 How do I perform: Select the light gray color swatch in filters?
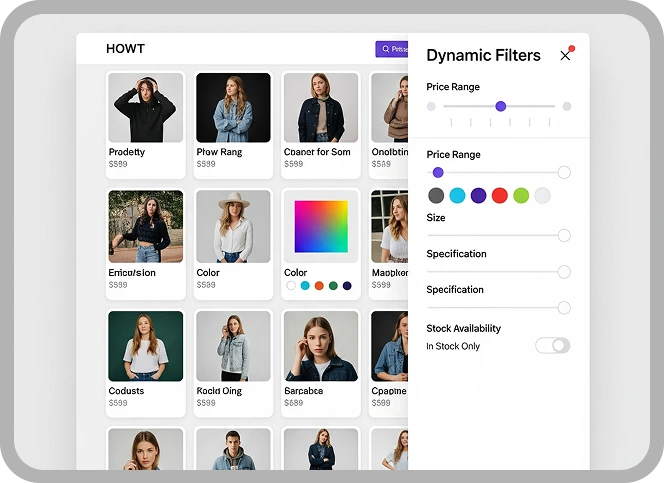click(542, 196)
